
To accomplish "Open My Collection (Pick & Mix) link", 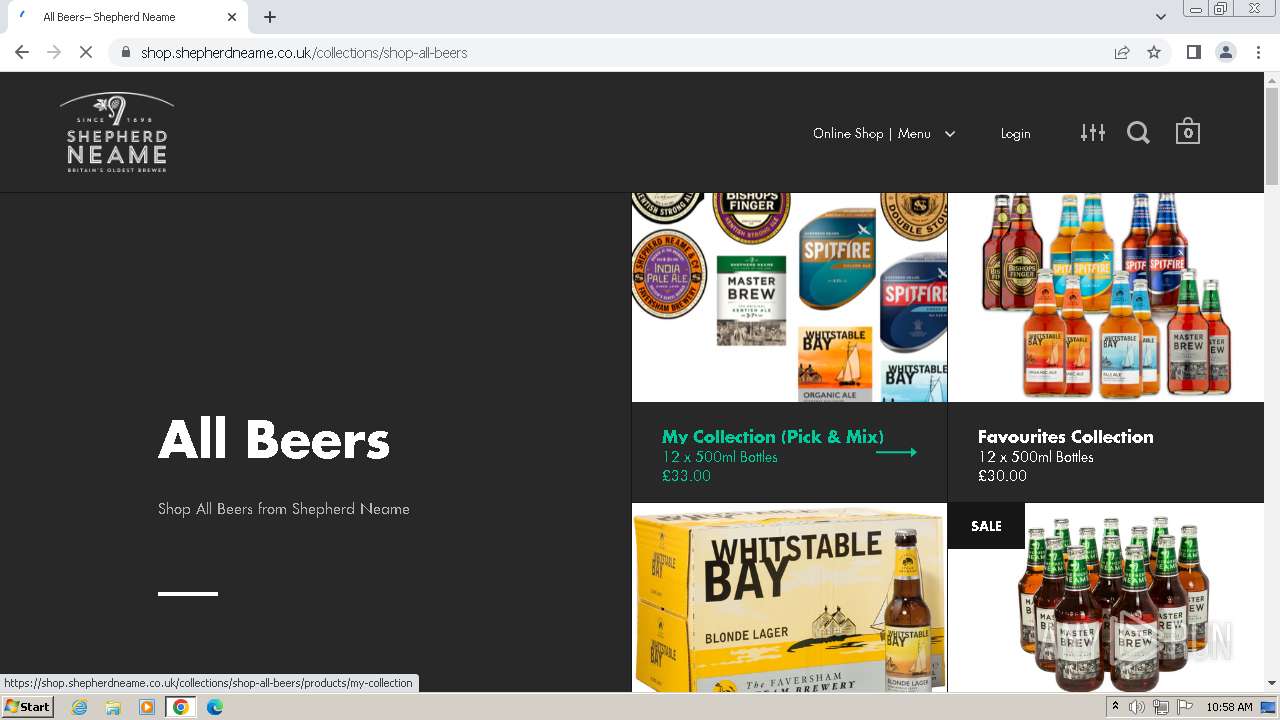I will coord(772,436).
